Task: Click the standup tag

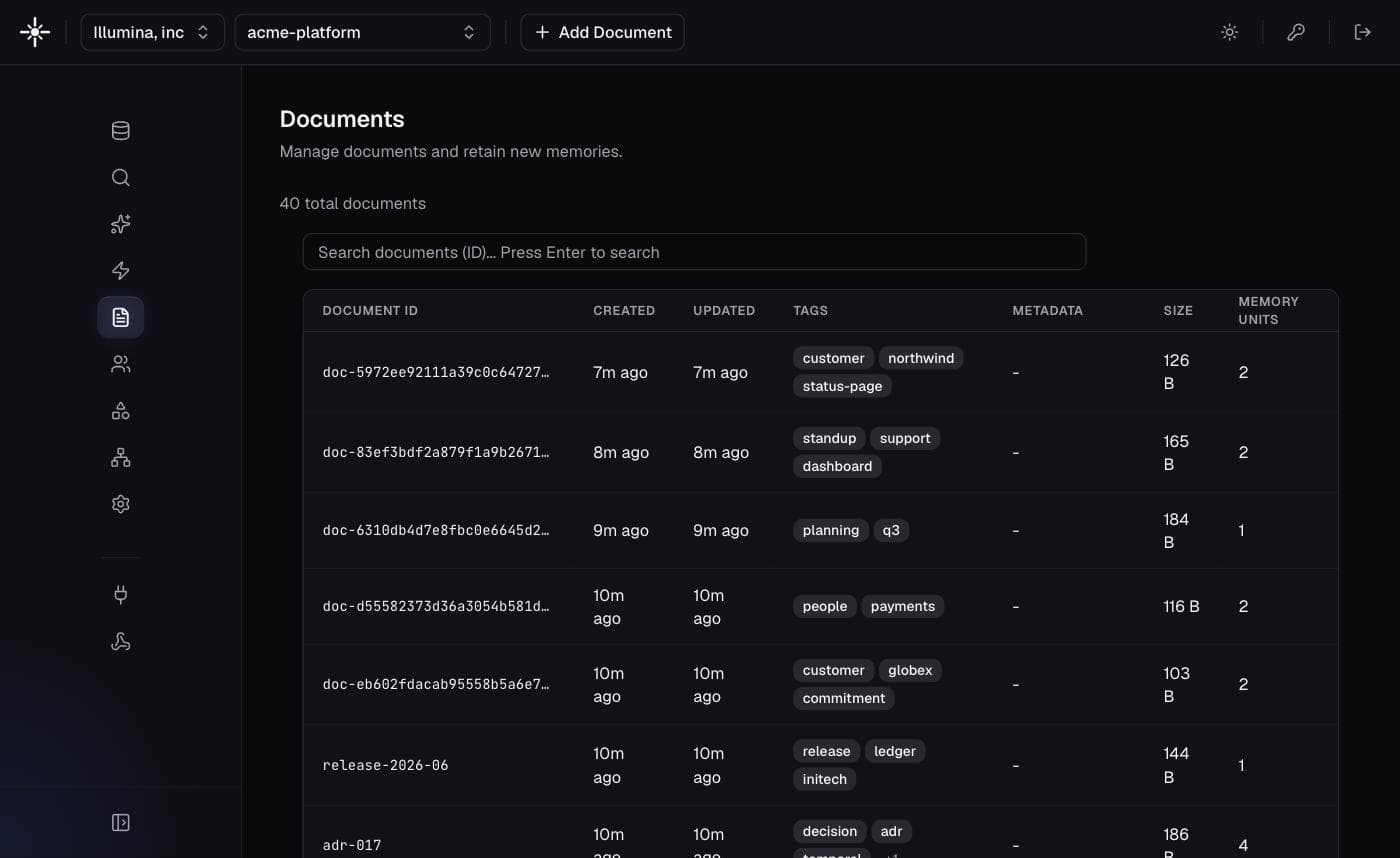Action: pos(829,438)
